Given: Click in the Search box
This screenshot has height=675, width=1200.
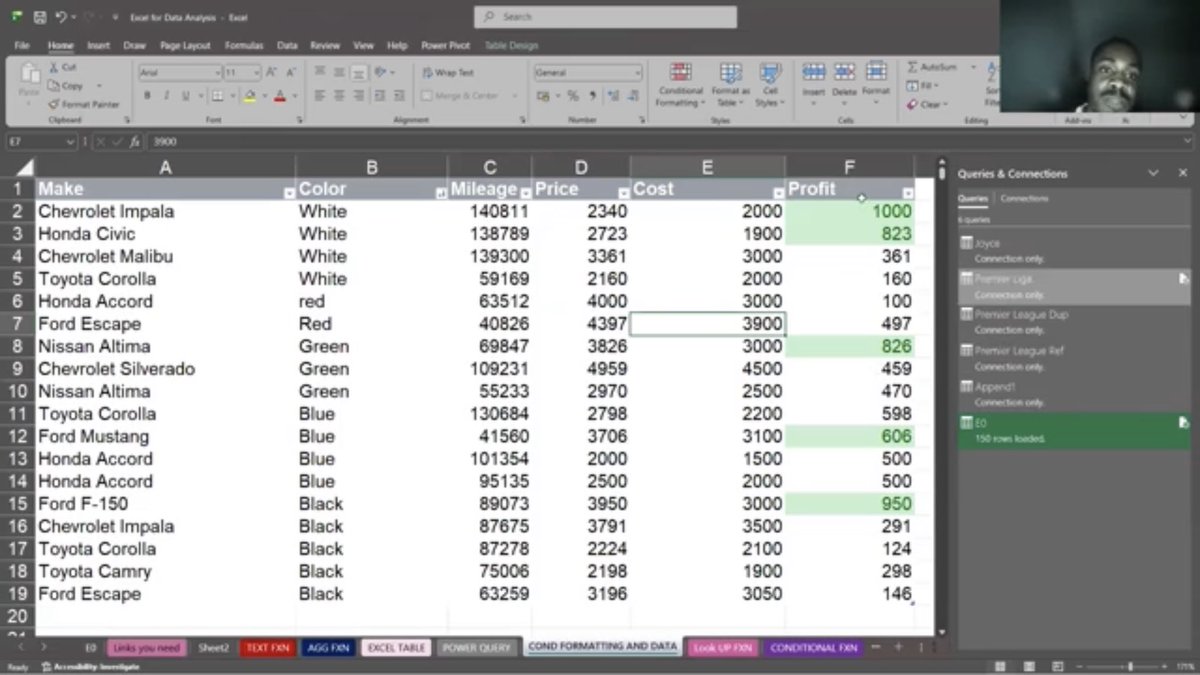Looking at the screenshot, I should coord(605,17).
